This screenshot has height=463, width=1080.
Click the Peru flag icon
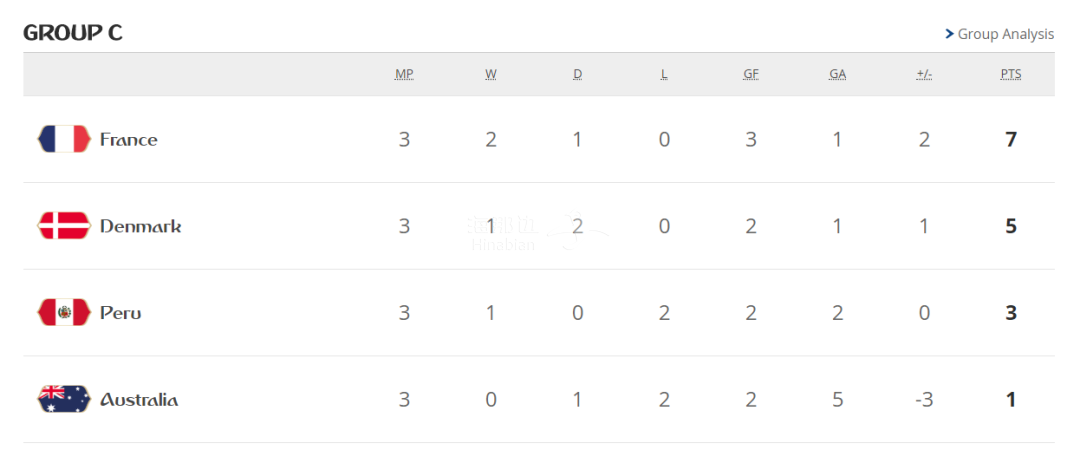point(64,313)
